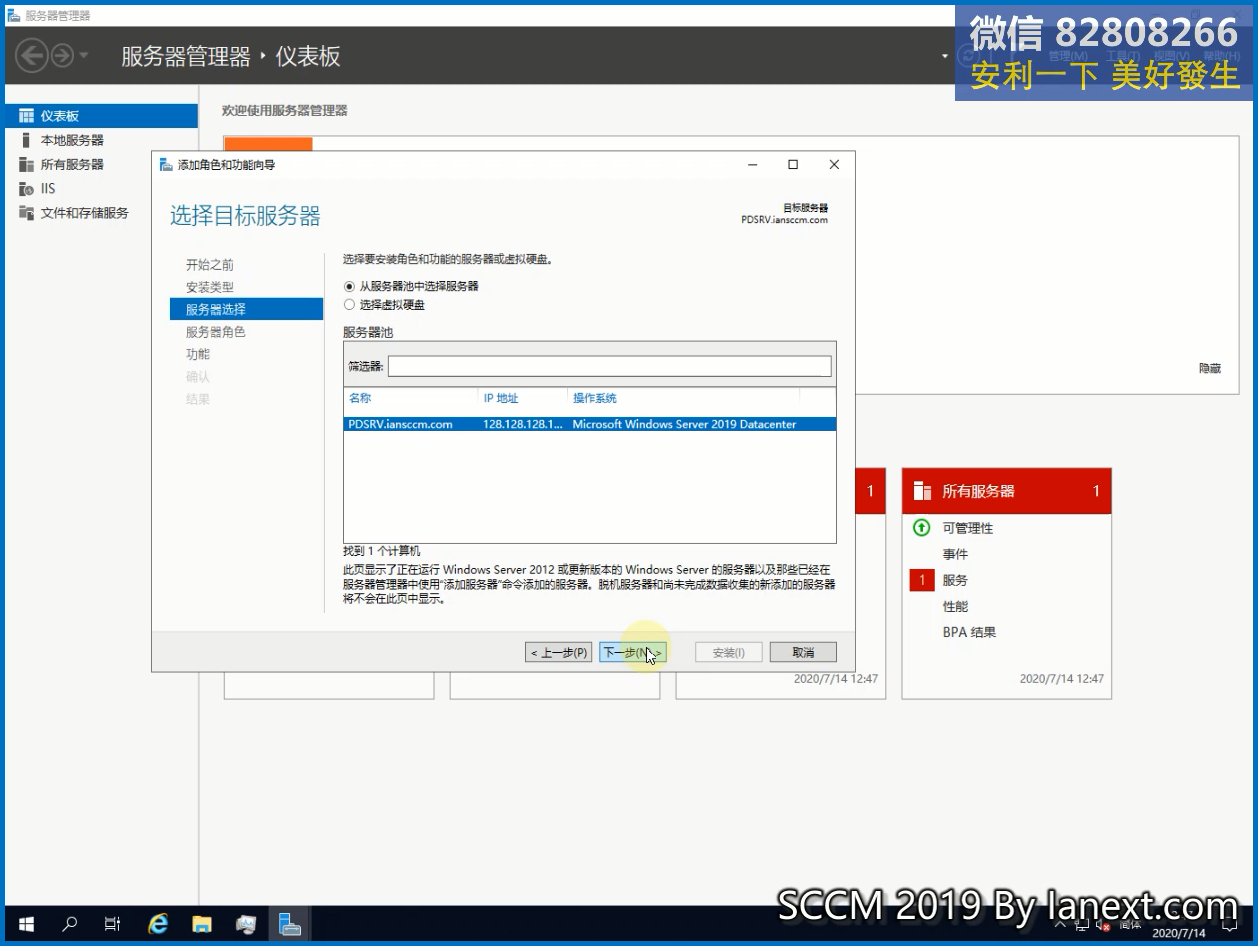Viewport: 1258px width, 946px height.
Task: Select the 服务器选择 wizard step
Action: point(247,309)
